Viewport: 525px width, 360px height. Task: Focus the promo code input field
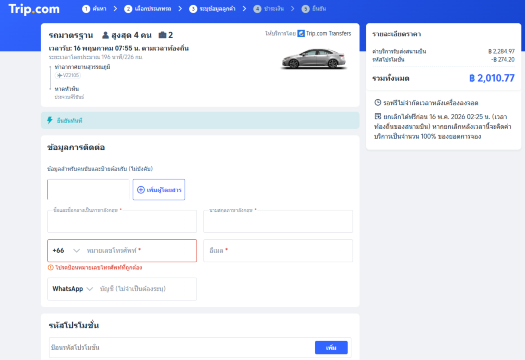[181, 347]
